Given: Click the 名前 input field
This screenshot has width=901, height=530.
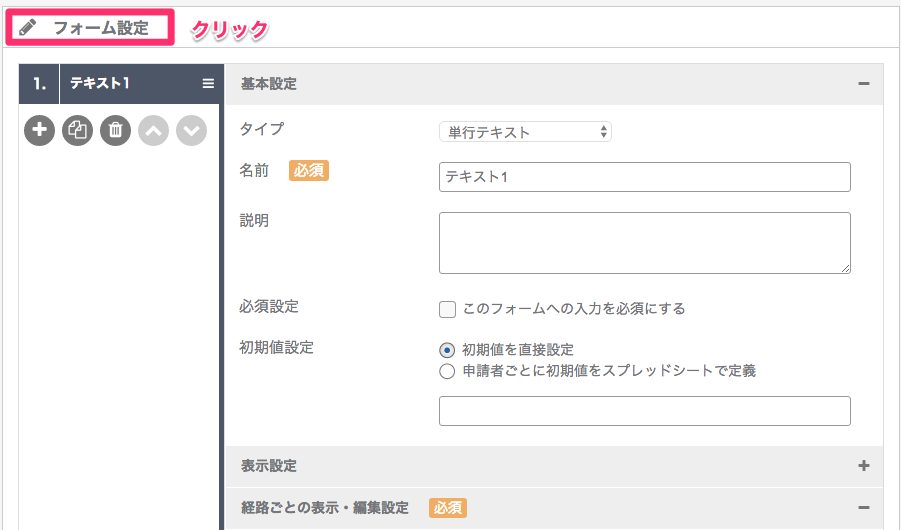Looking at the screenshot, I should pos(645,177).
